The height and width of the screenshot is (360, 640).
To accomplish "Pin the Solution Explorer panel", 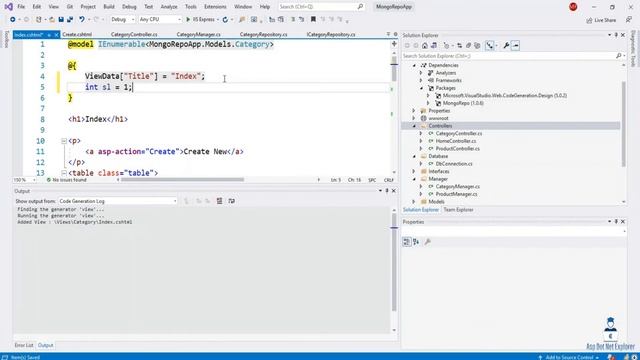I will [616, 35].
